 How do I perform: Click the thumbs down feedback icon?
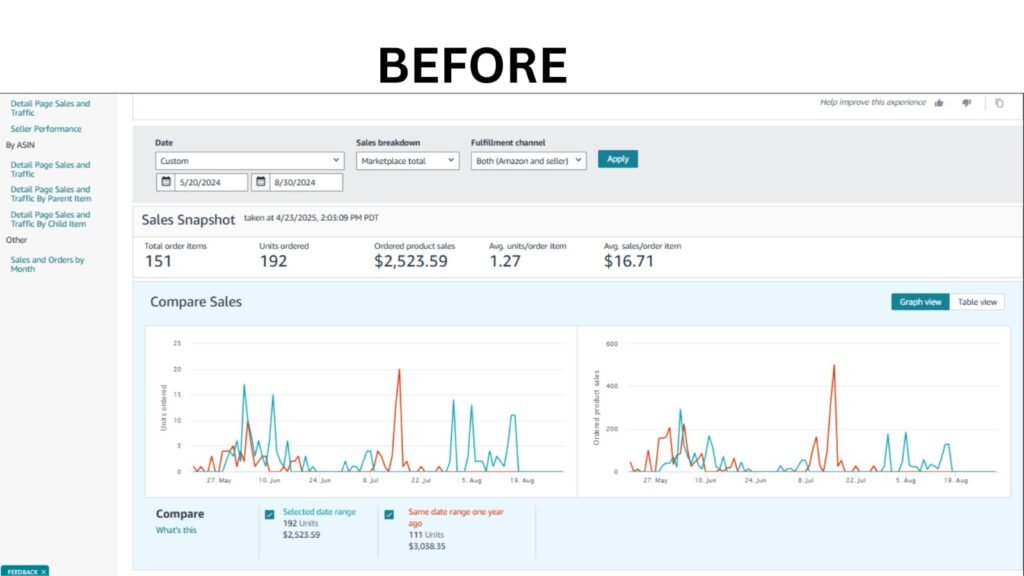pyautogui.click(x=967, y=103)
